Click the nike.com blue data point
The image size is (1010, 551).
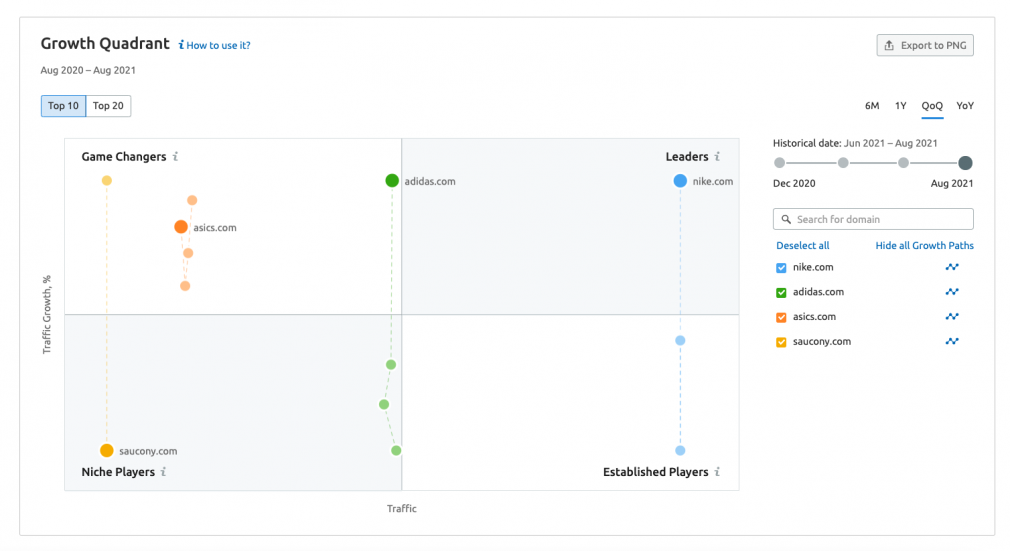click(680, 181)
